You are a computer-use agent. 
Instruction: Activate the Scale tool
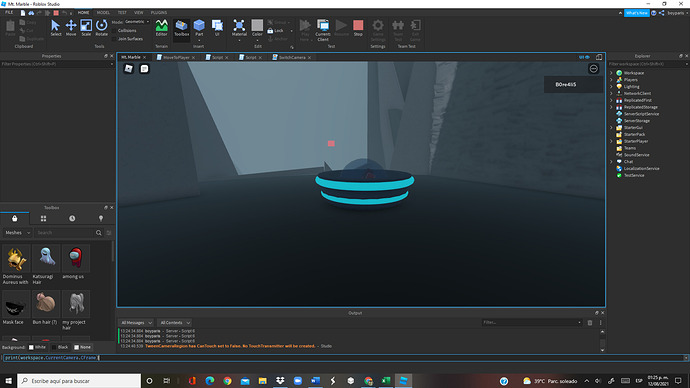tap(86, 27)
